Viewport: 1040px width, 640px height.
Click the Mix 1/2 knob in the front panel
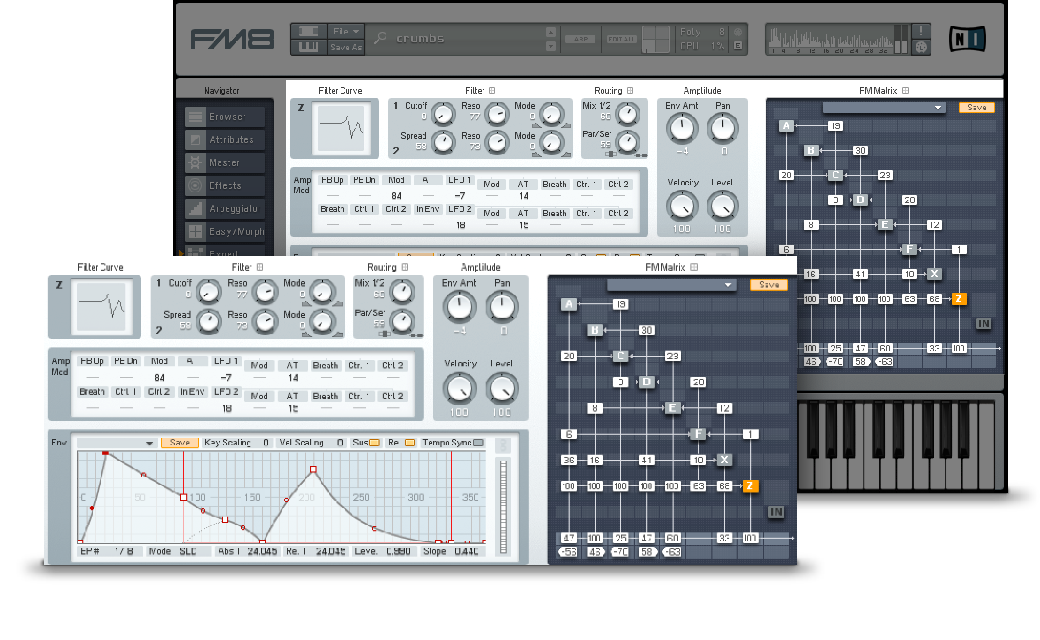click(x=402, y=290)
